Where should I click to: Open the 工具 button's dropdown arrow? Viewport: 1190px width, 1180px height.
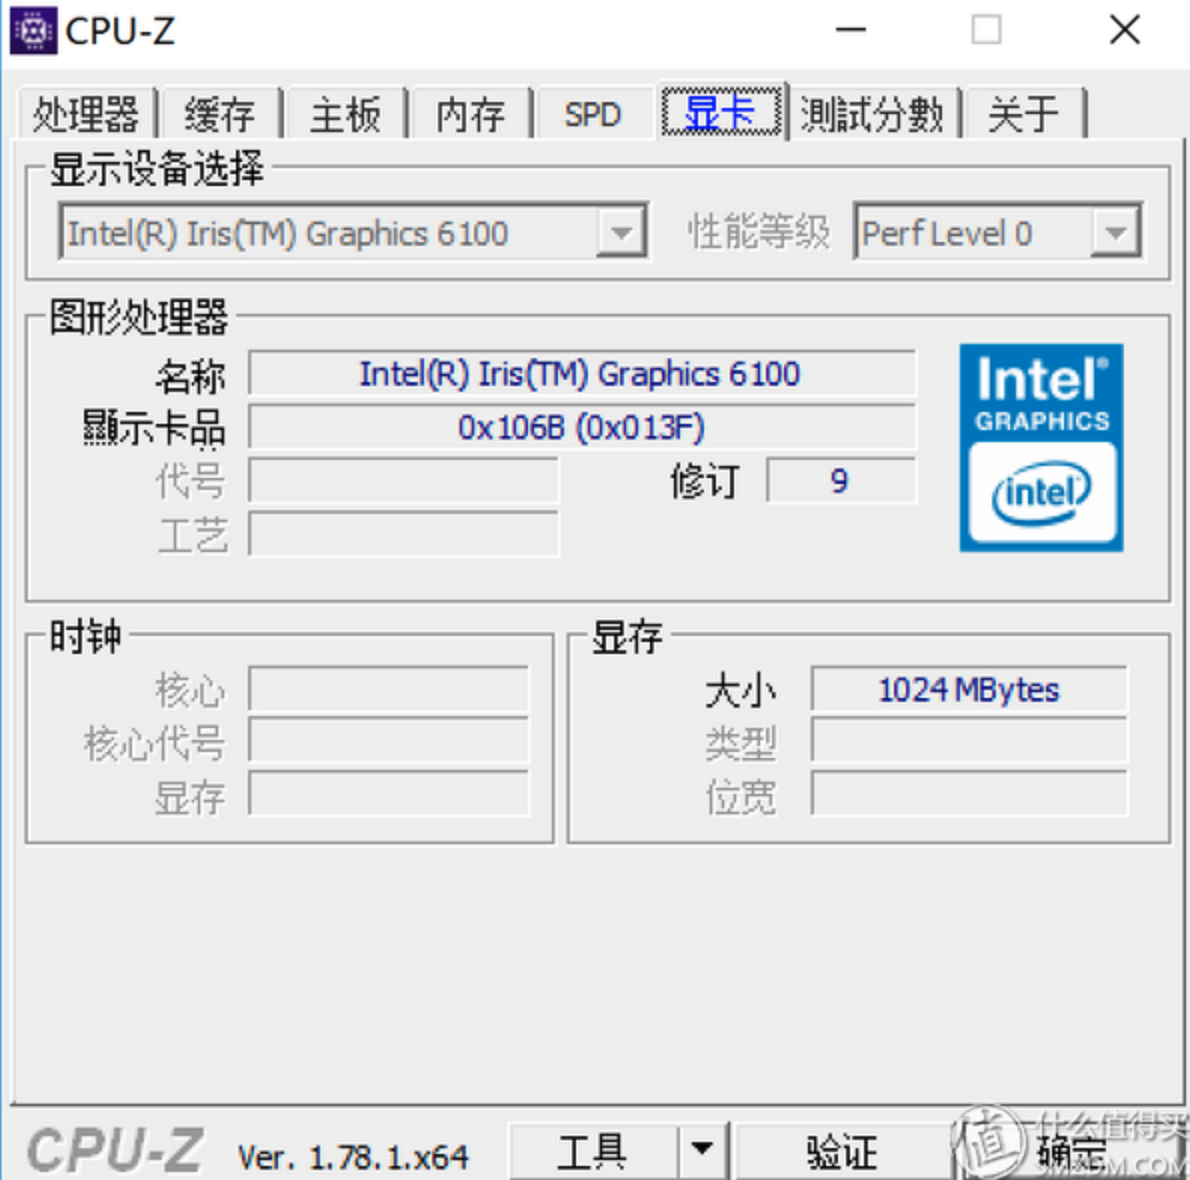702,1151
